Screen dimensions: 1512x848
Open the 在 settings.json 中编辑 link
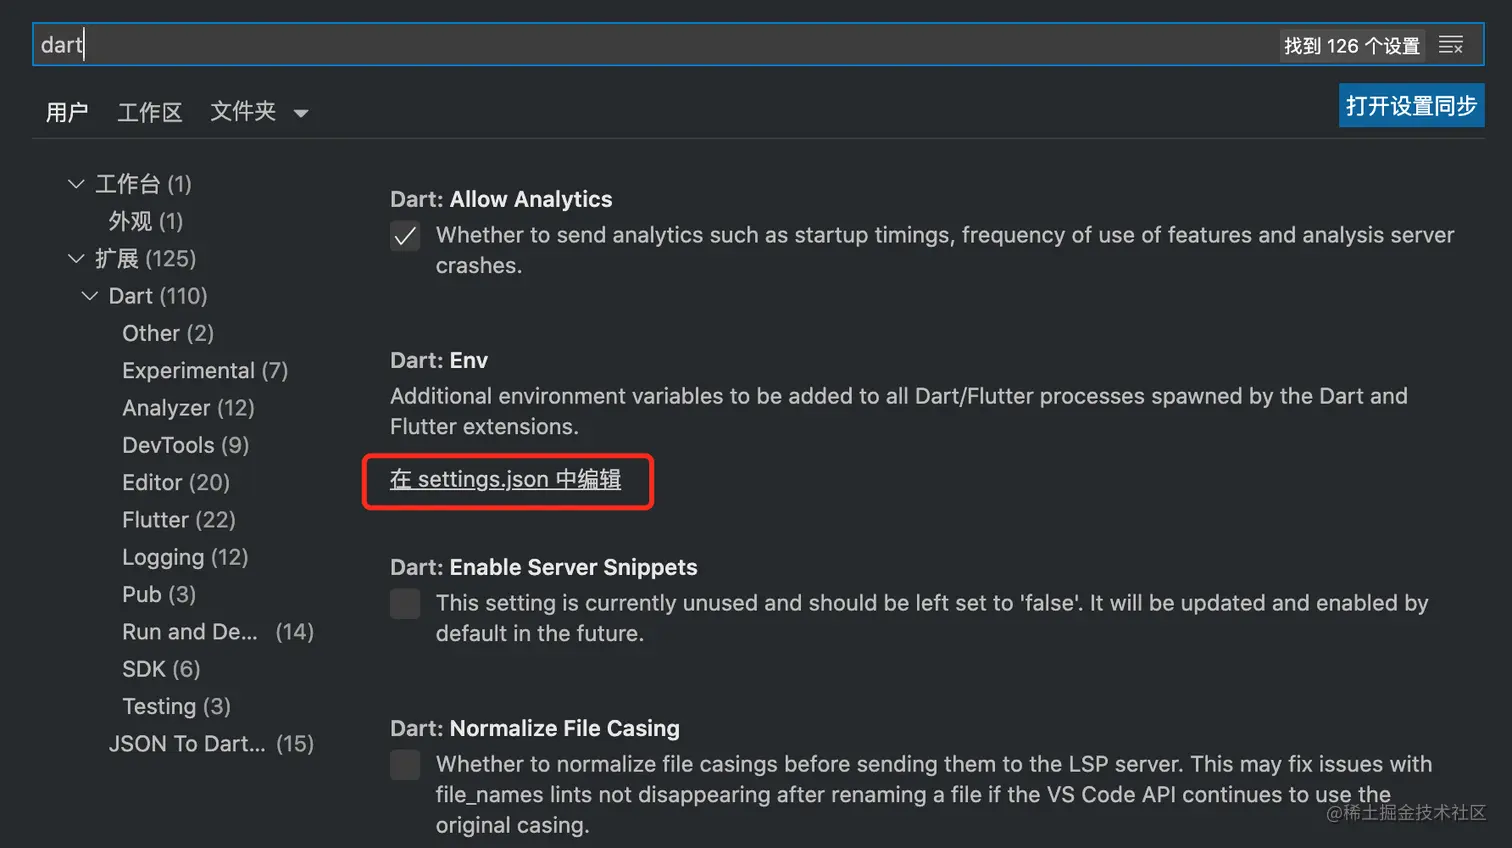click(x=505, y=480)
